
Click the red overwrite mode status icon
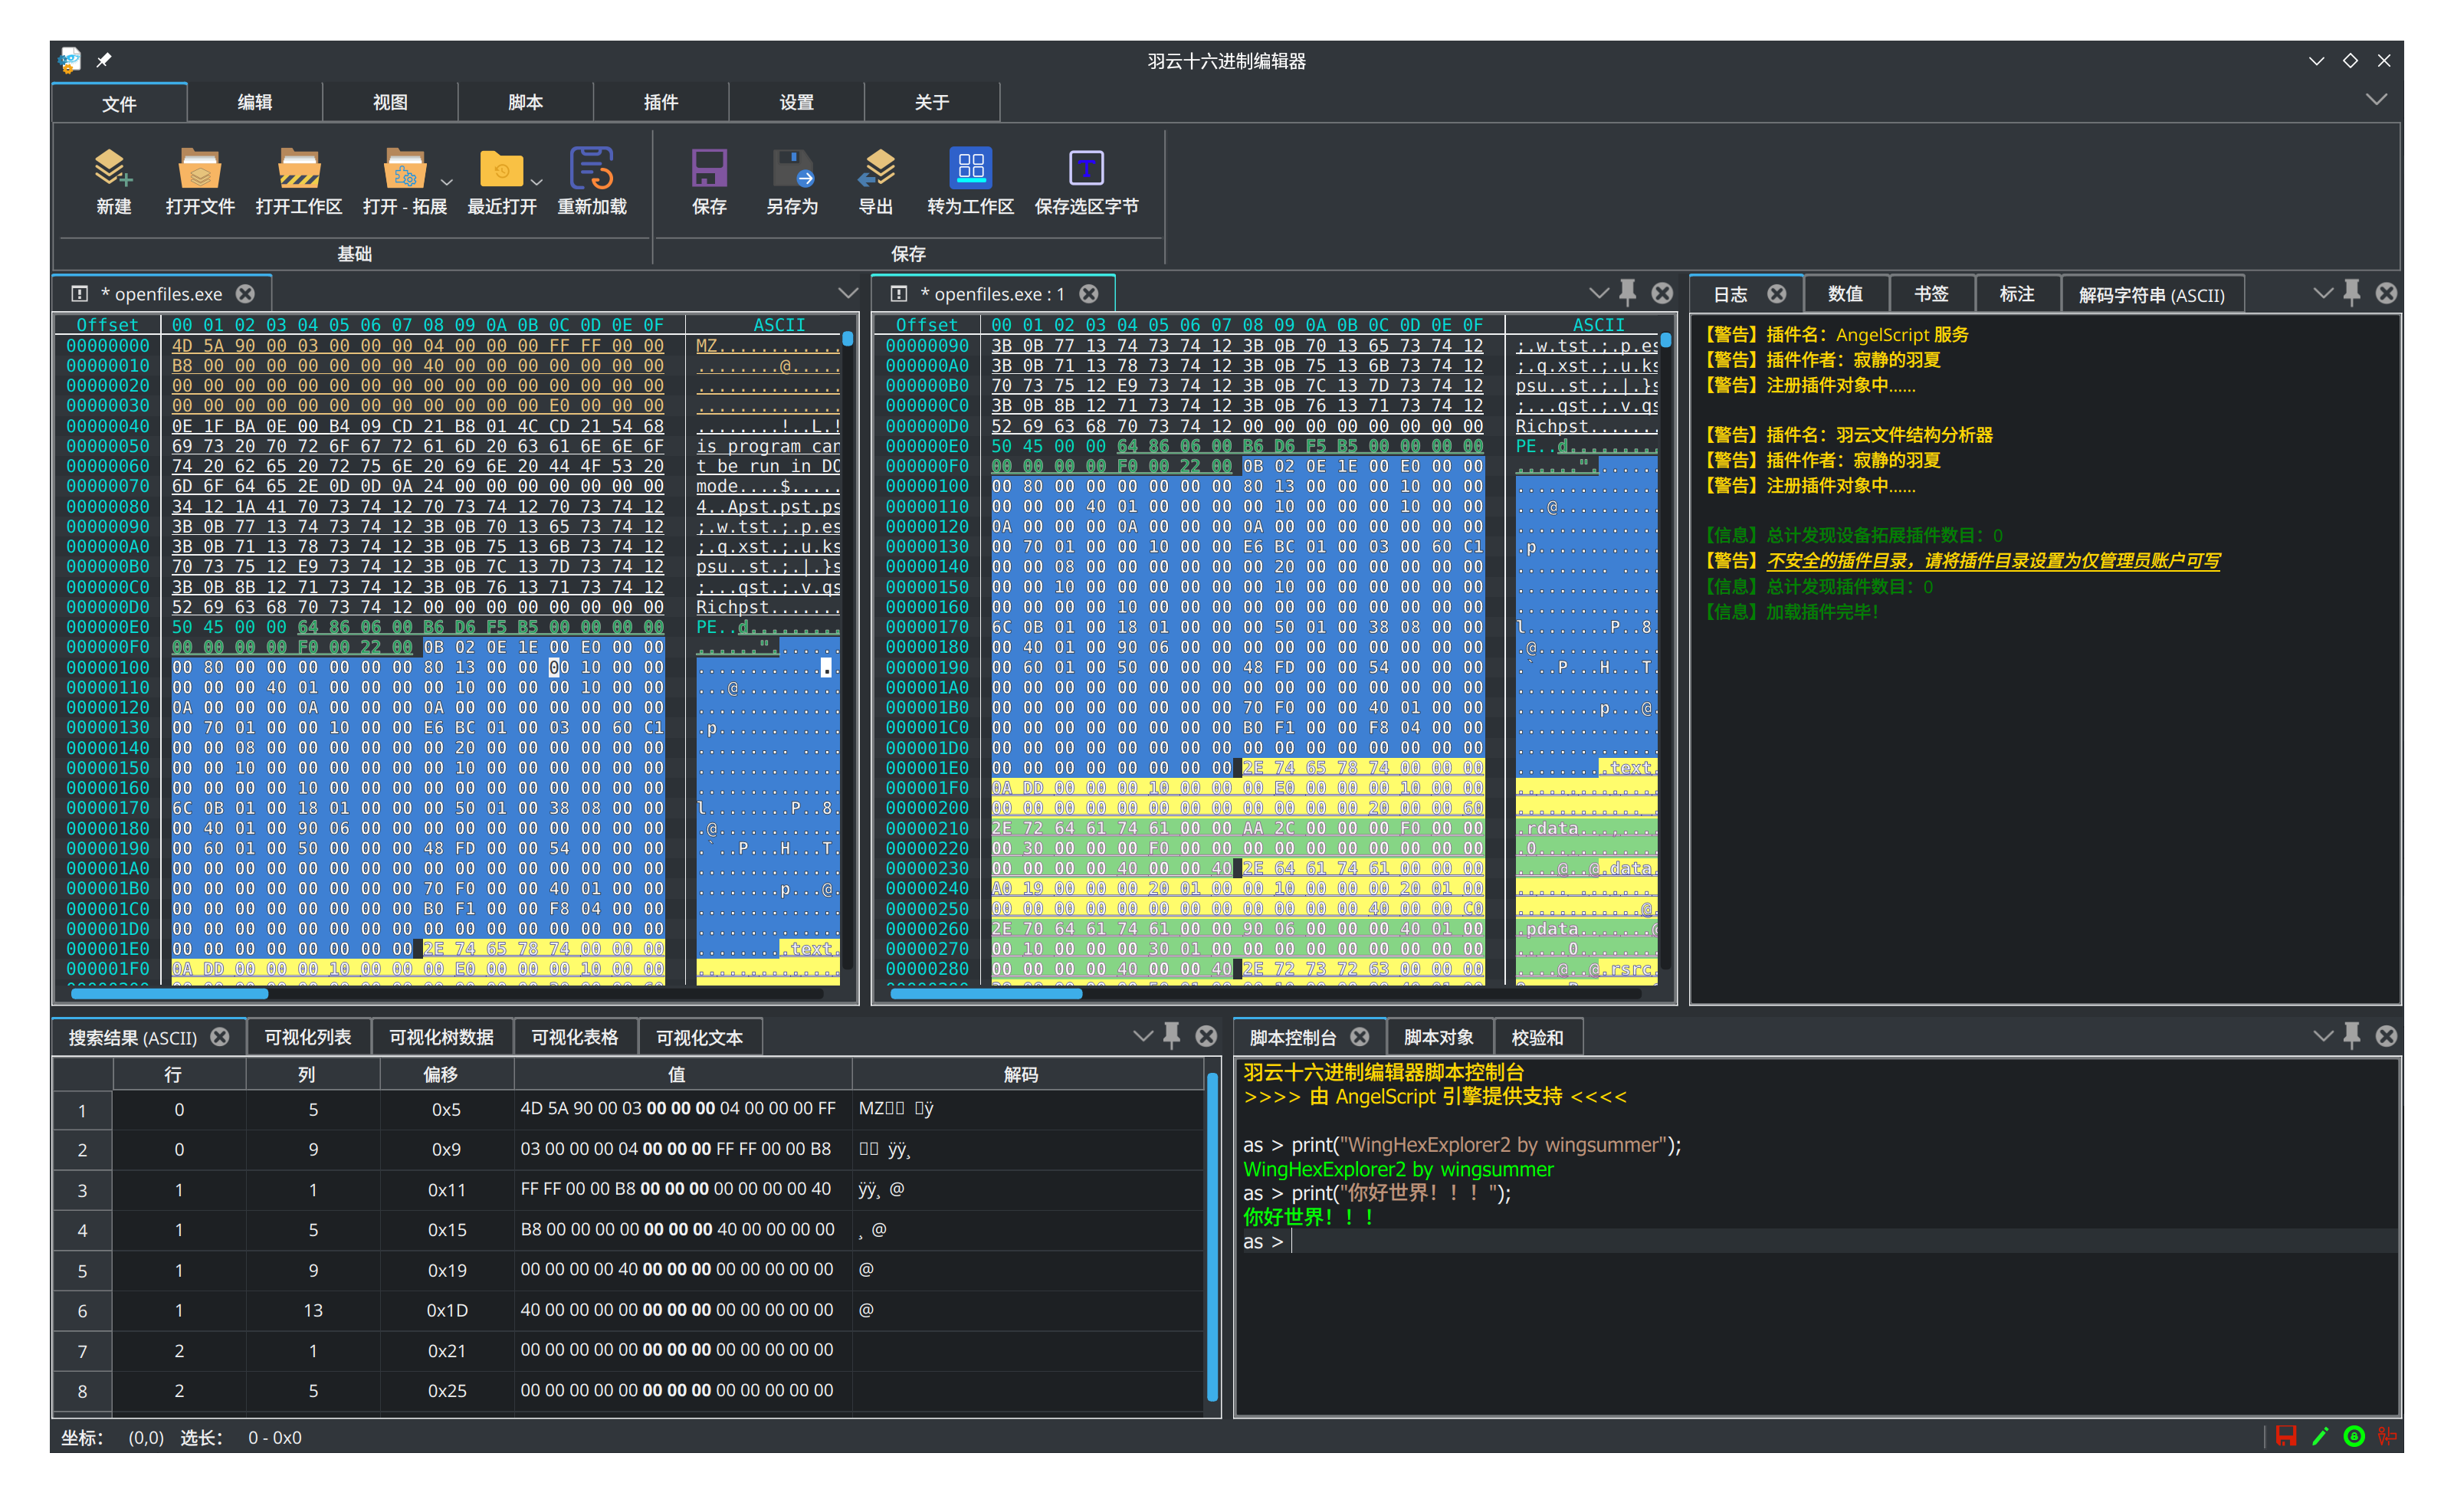click(x=2387, y=1436)
